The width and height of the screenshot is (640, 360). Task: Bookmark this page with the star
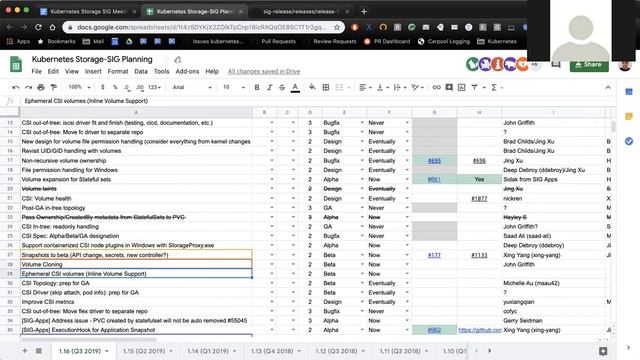[x=337, y=27]
